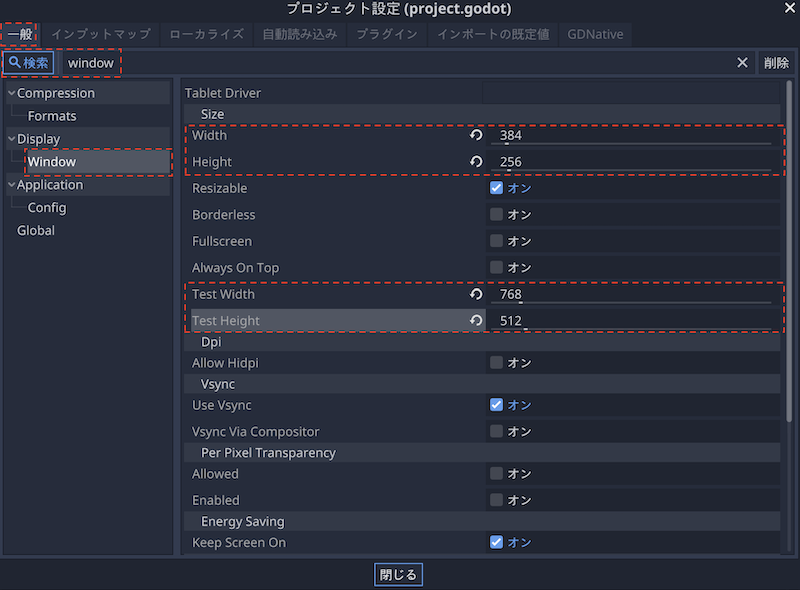Toggle the Use Vsync checkbox

(496, 405)
